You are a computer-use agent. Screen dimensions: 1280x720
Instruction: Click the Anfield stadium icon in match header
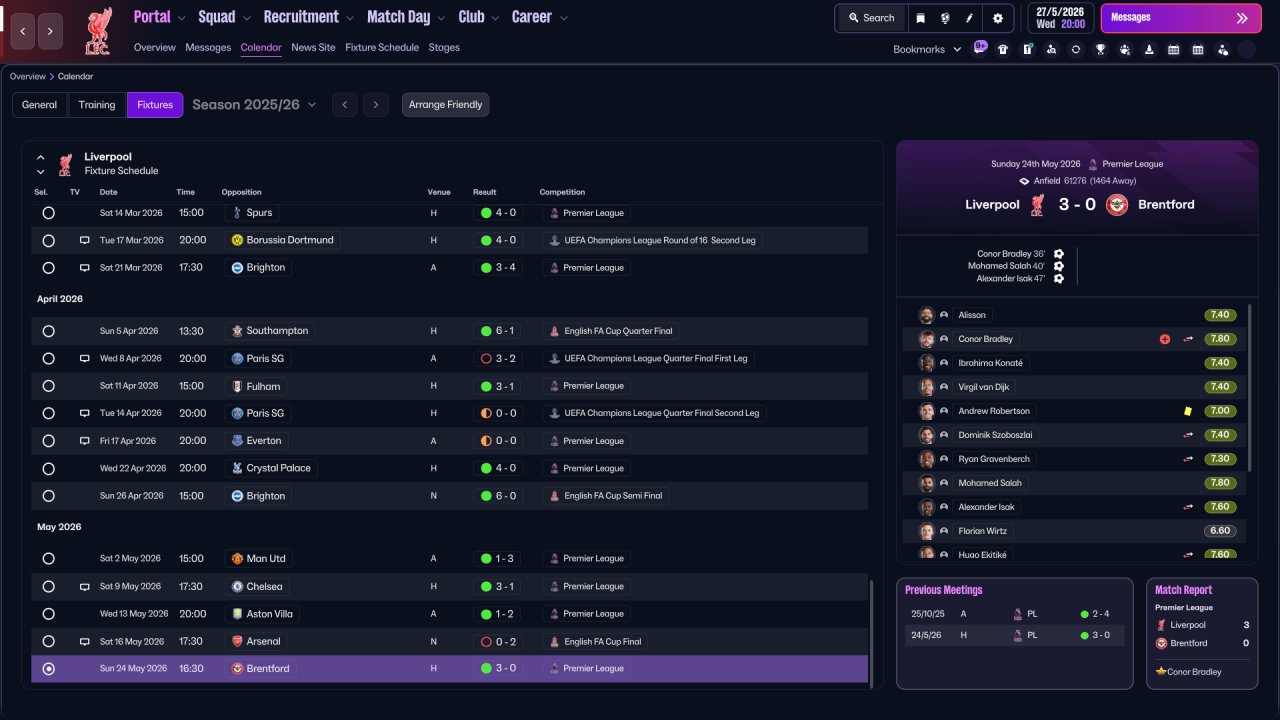[x=1024, y=181]
